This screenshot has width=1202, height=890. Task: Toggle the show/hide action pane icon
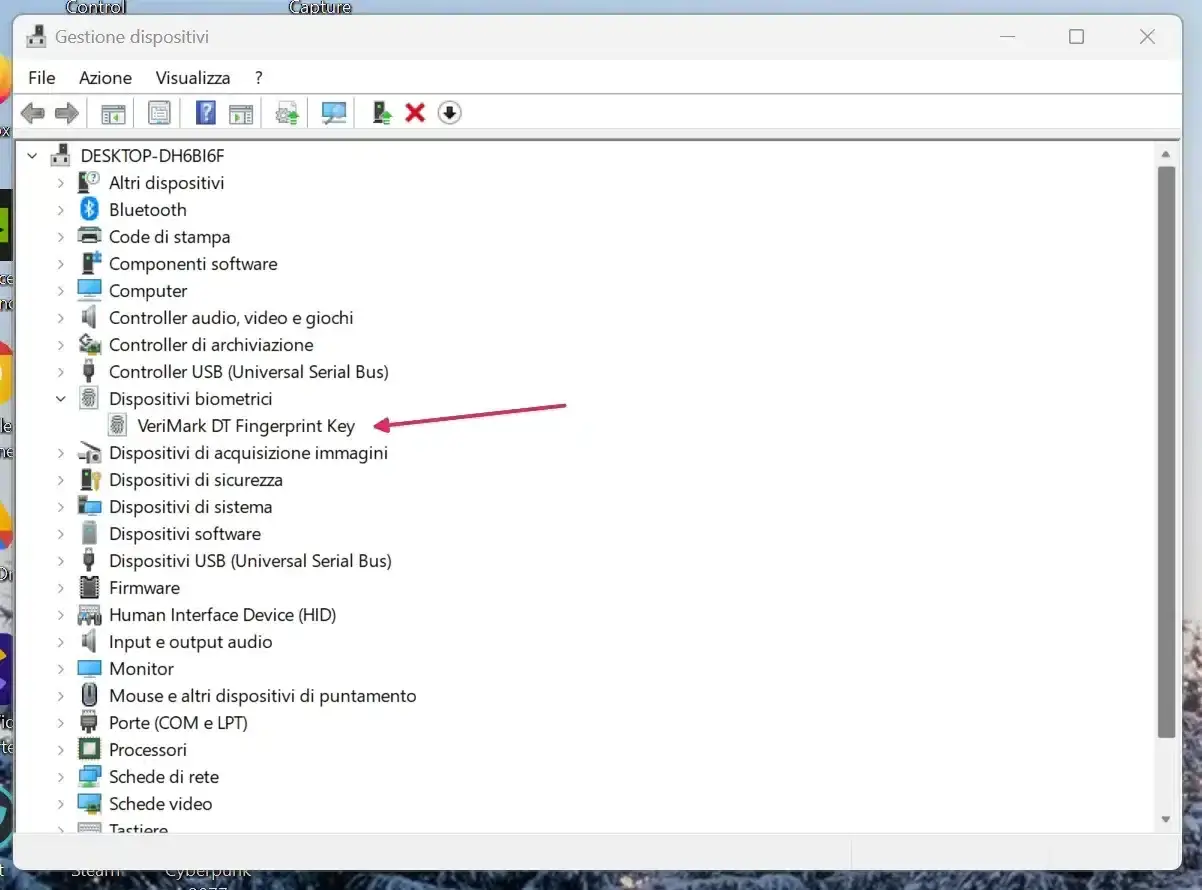pos(241,113)
